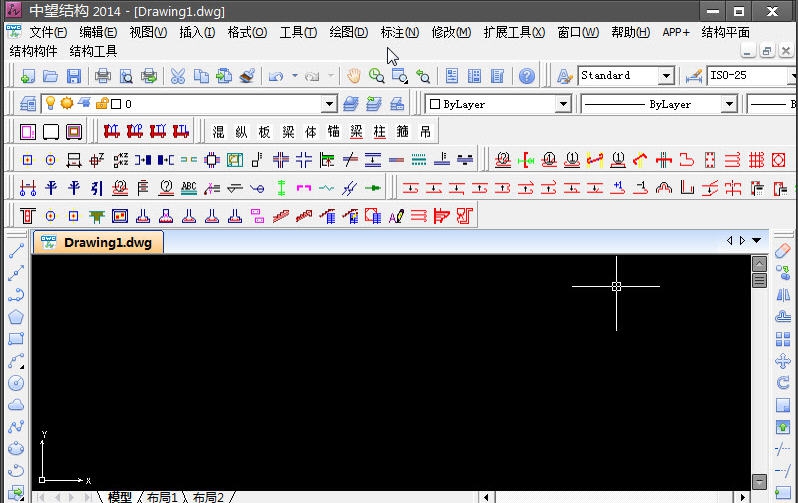Open the 结构工具 menu
This screenshot has height=503, width=798.
click(93, 51)
